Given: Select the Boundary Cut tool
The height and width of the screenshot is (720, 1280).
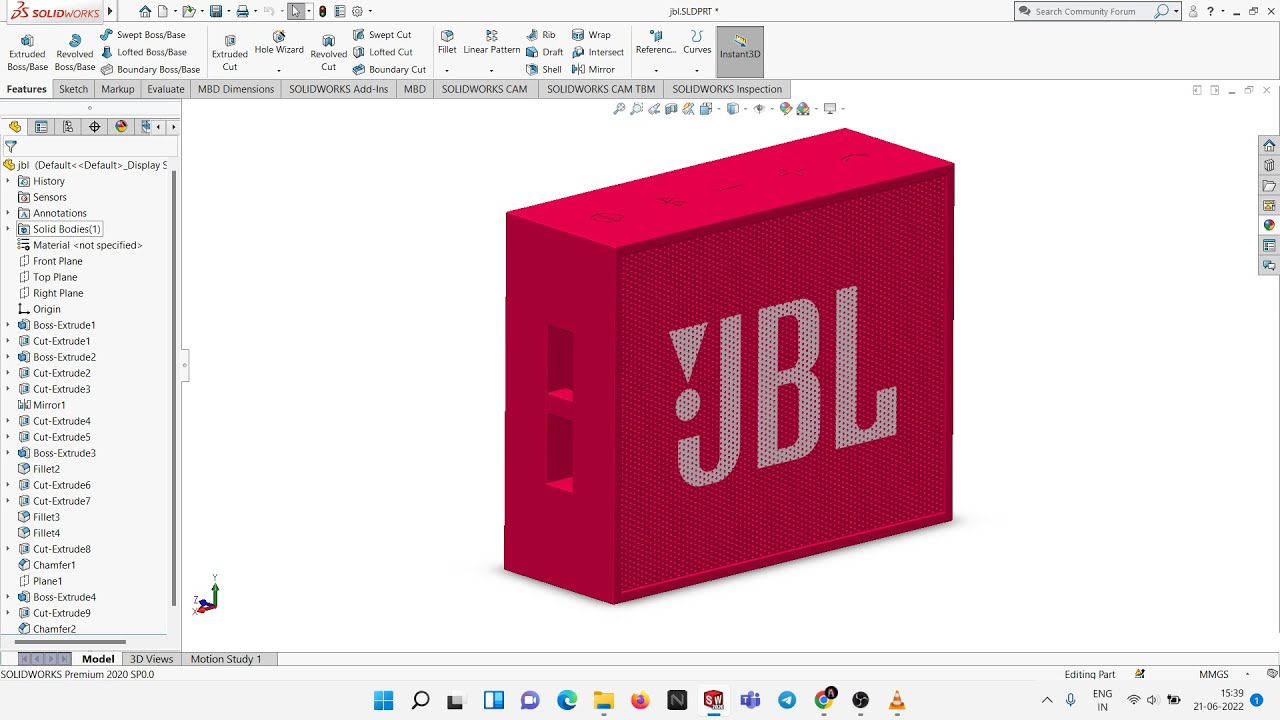Looking at the screenshot, I should click(389, 70).
